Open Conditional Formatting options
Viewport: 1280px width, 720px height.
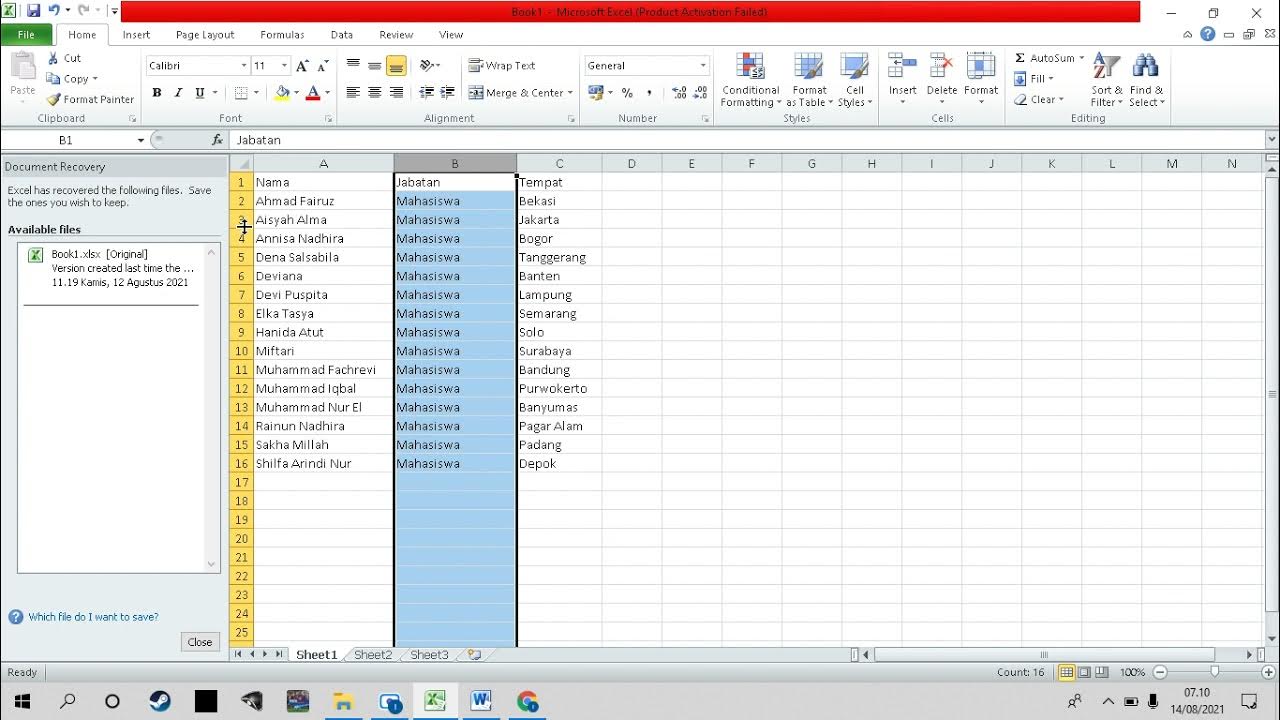(x=750, y=80)
